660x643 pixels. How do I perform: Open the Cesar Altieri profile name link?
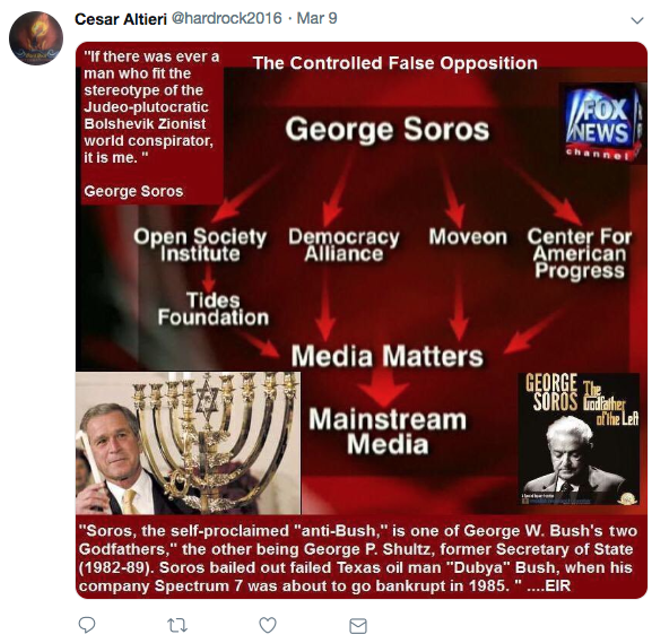coord(121,19)
